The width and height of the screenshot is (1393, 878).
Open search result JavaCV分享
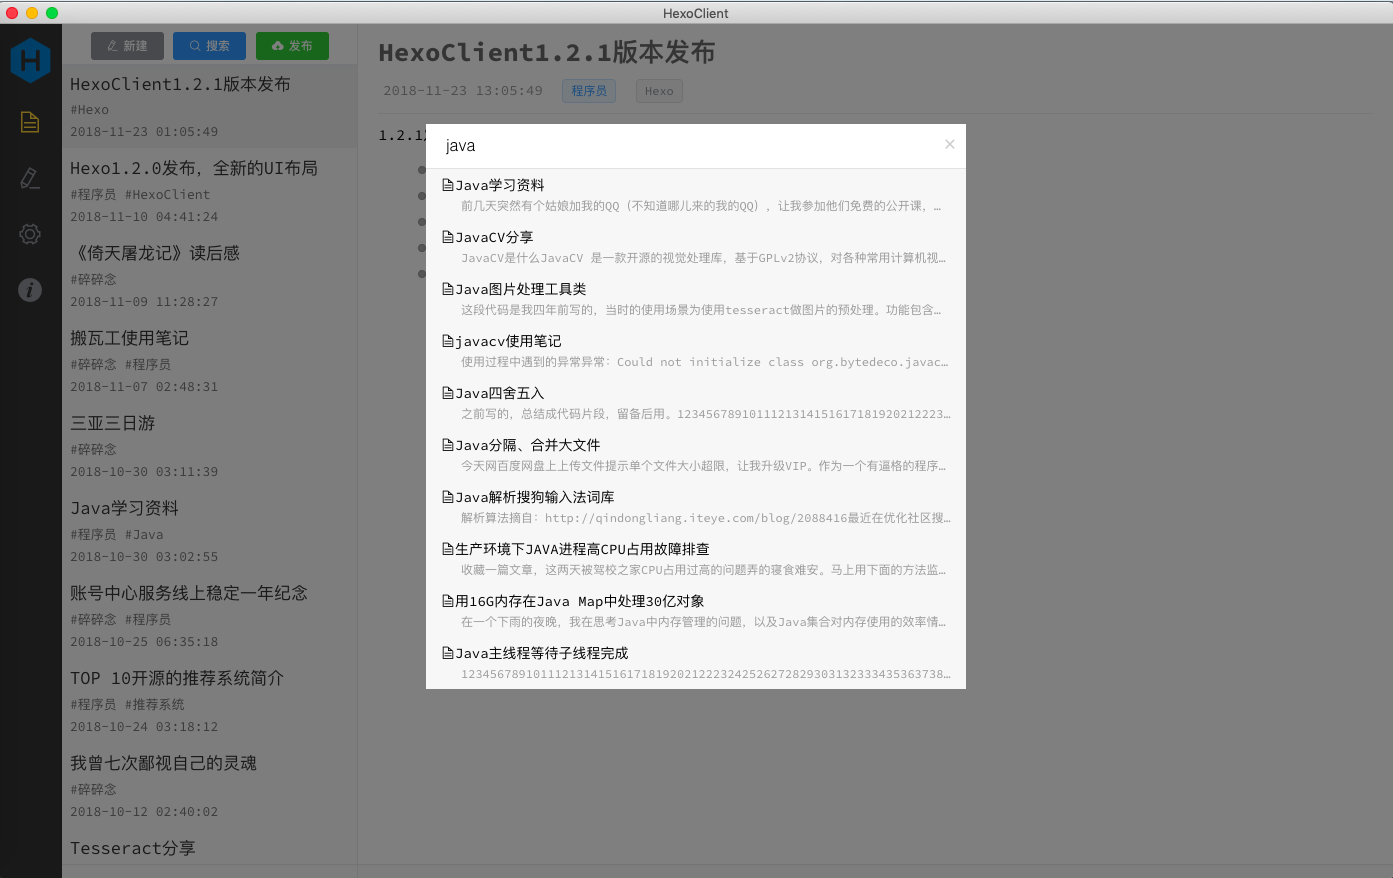[696, 247]
